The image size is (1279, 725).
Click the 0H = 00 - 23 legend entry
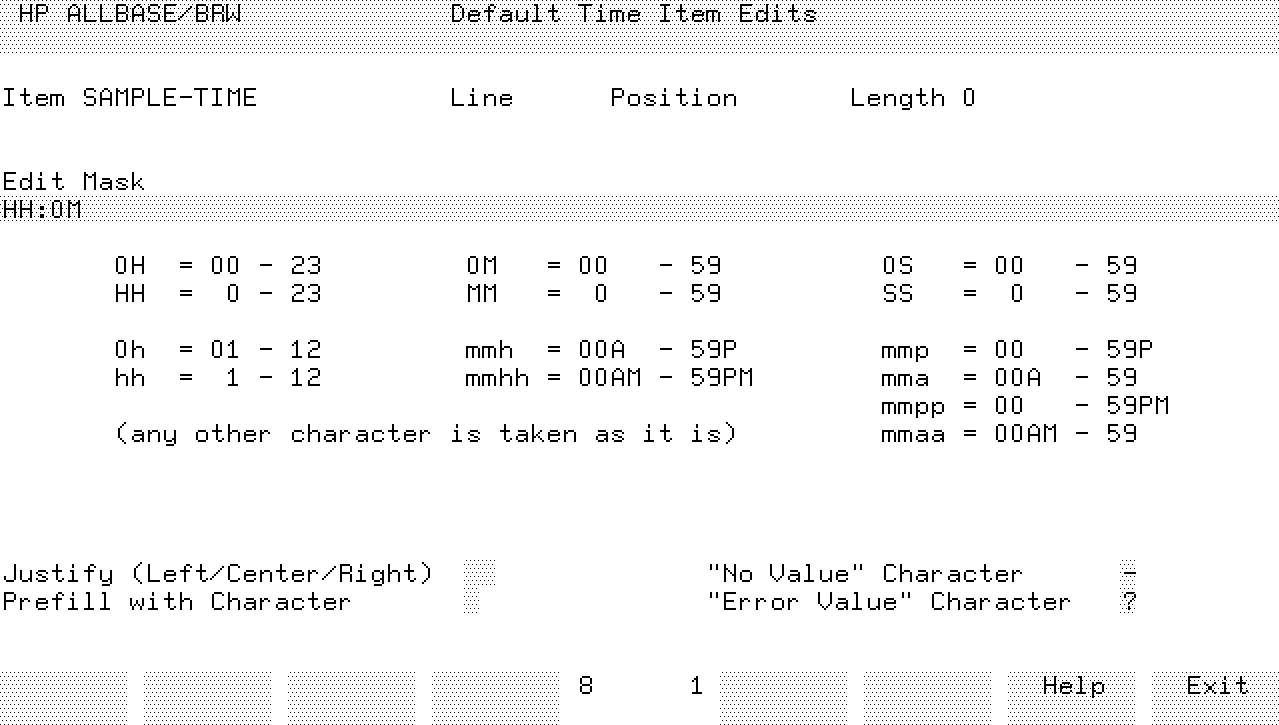[218, 266]
